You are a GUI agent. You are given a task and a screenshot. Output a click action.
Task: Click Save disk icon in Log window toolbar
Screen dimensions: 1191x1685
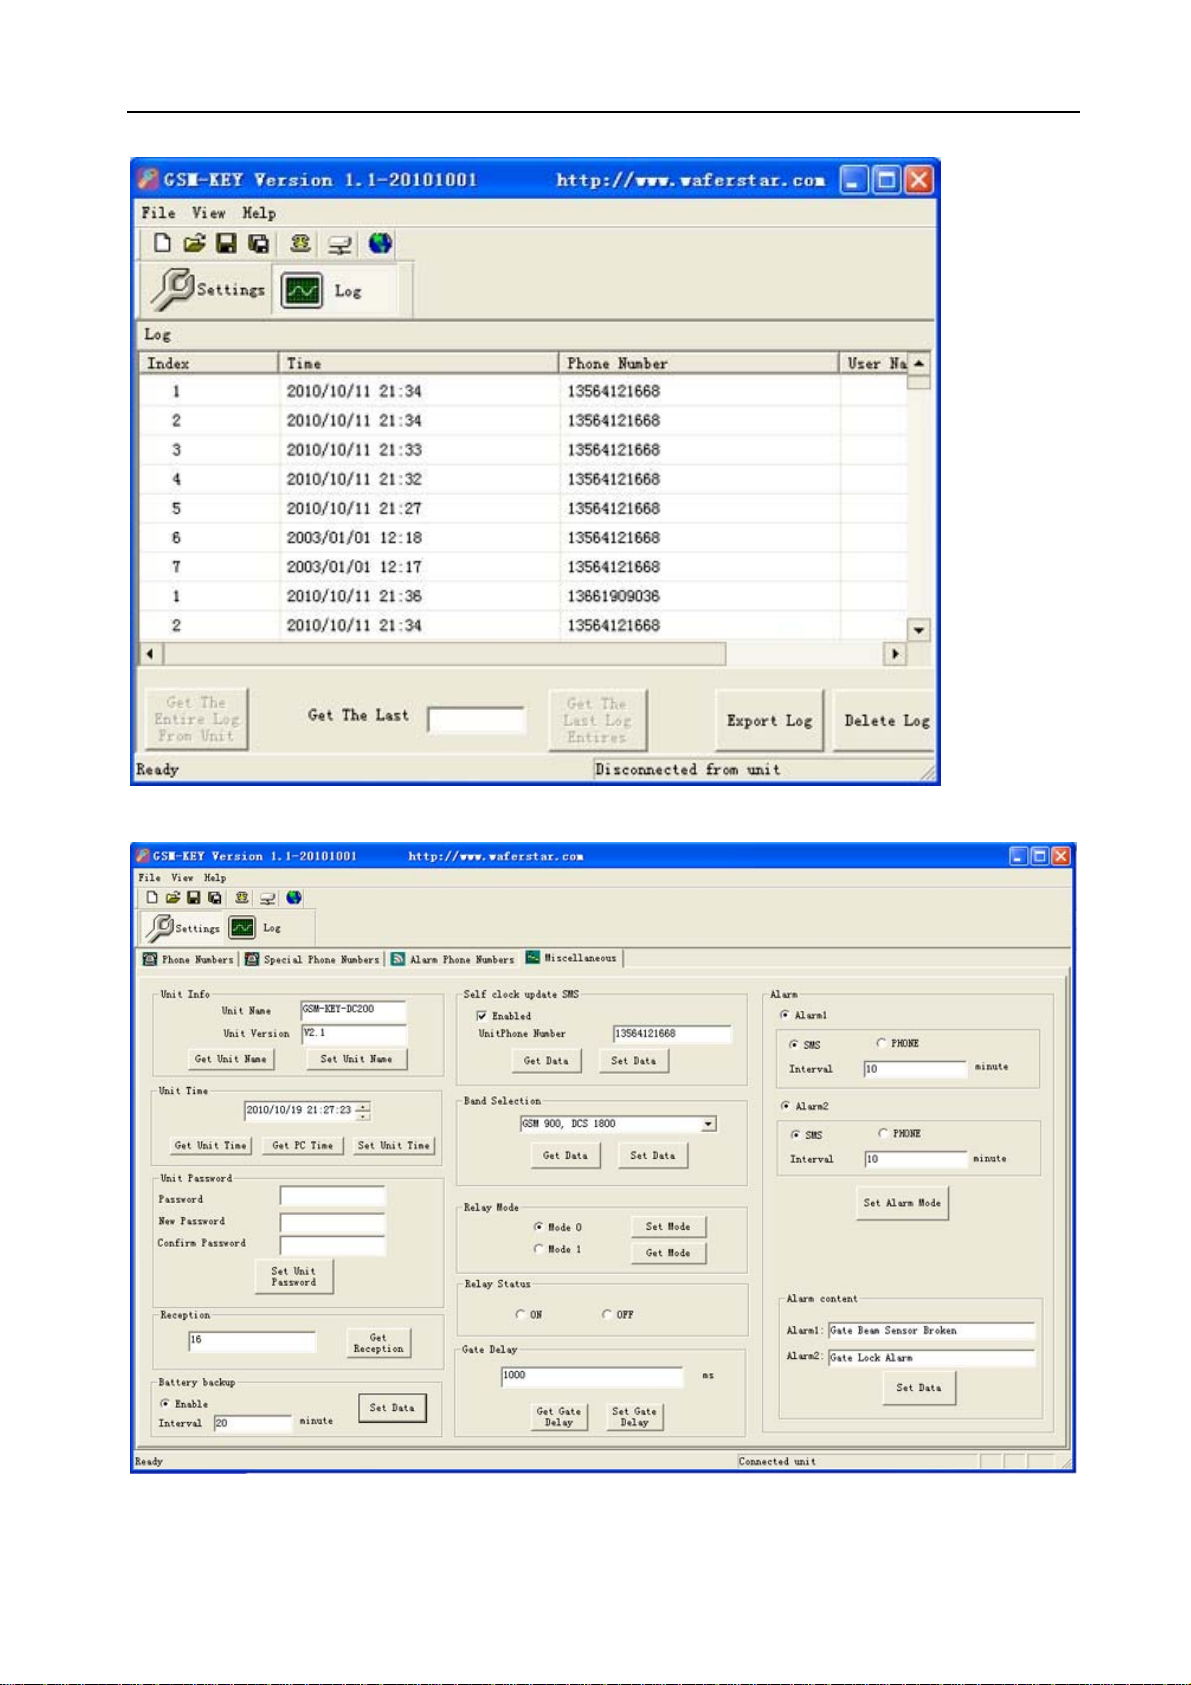(227, 243)
